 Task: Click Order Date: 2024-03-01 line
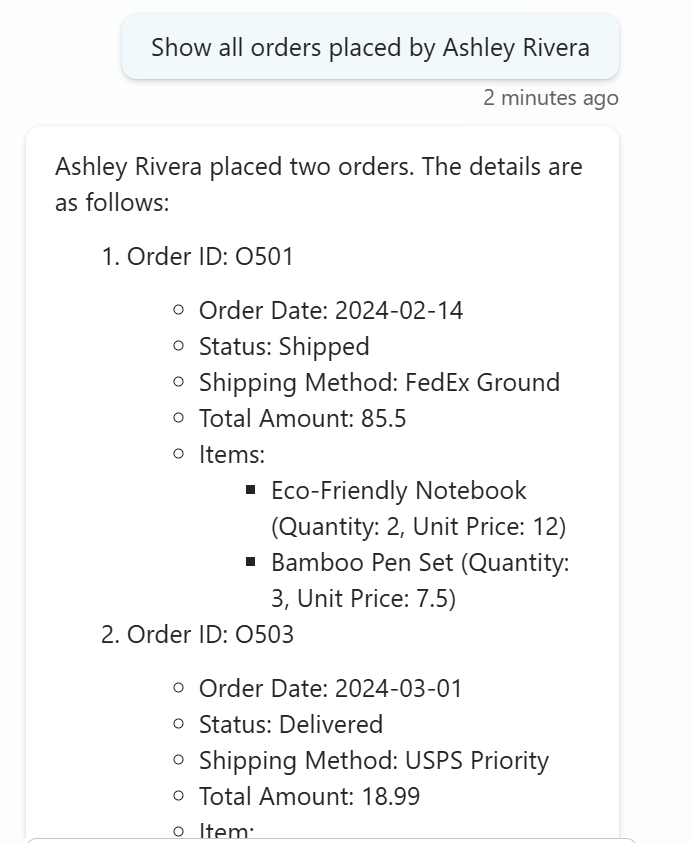tap(331, 688)
